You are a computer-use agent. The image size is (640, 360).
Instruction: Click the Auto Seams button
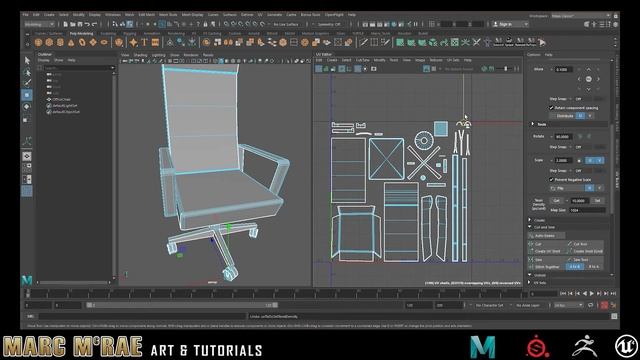[x=547, y=236]
